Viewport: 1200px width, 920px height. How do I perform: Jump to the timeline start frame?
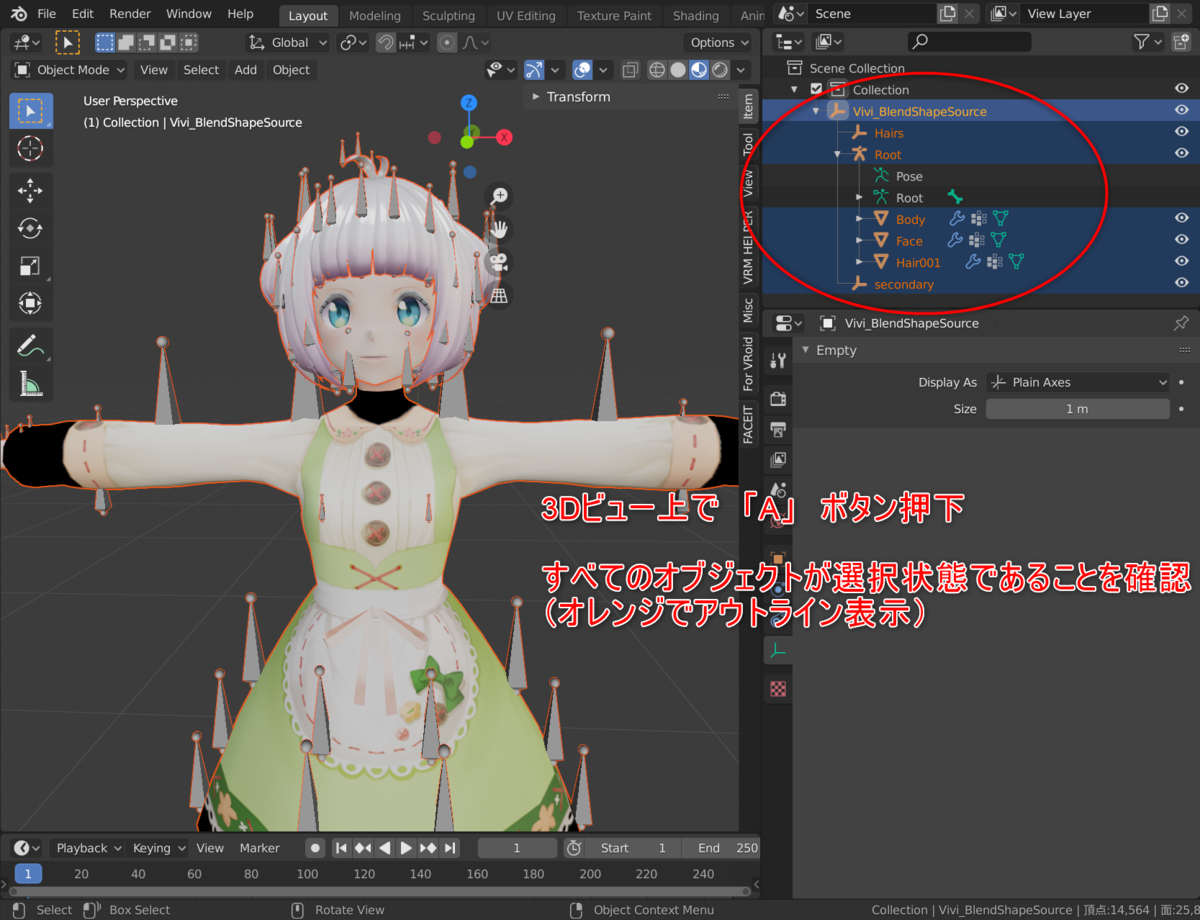click(x=341, y=848)
